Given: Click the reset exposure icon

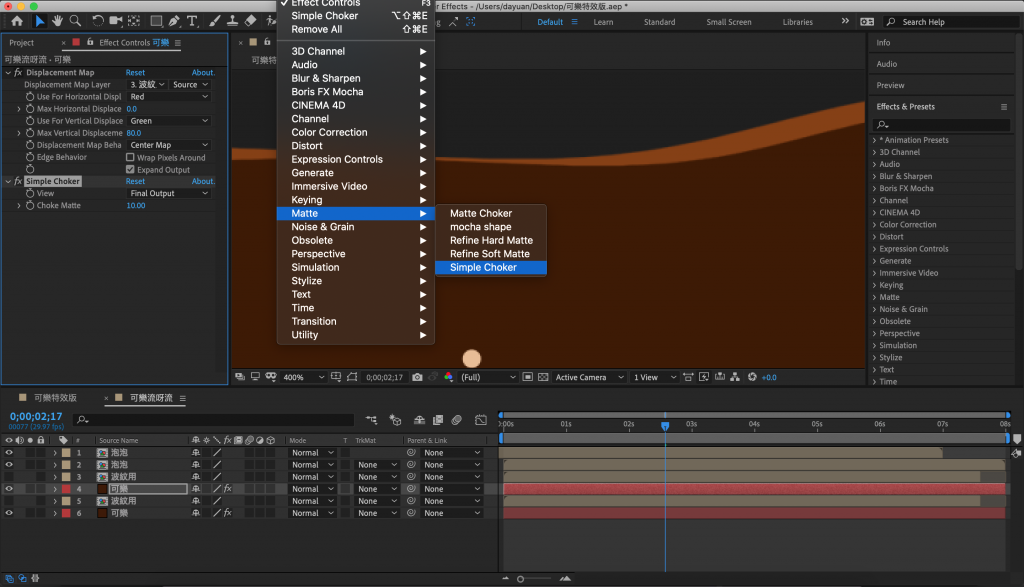Looking at the screenshot, I should click(752, 377).
